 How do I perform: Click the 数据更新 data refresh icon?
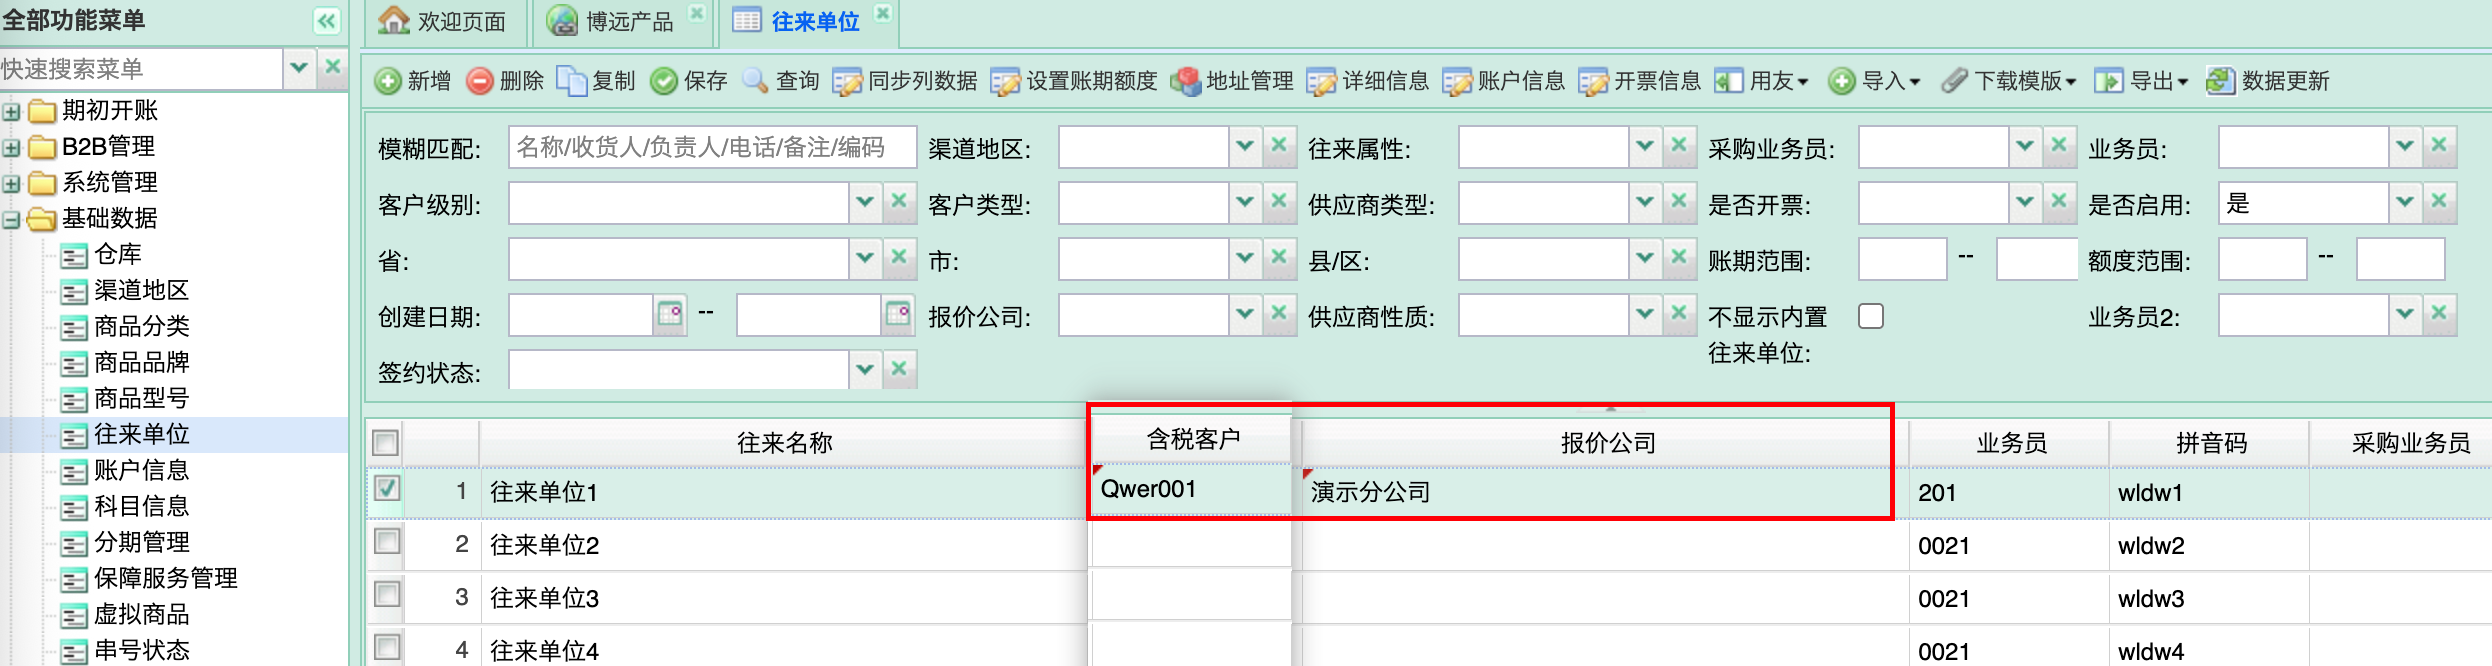pos(2220,81)
